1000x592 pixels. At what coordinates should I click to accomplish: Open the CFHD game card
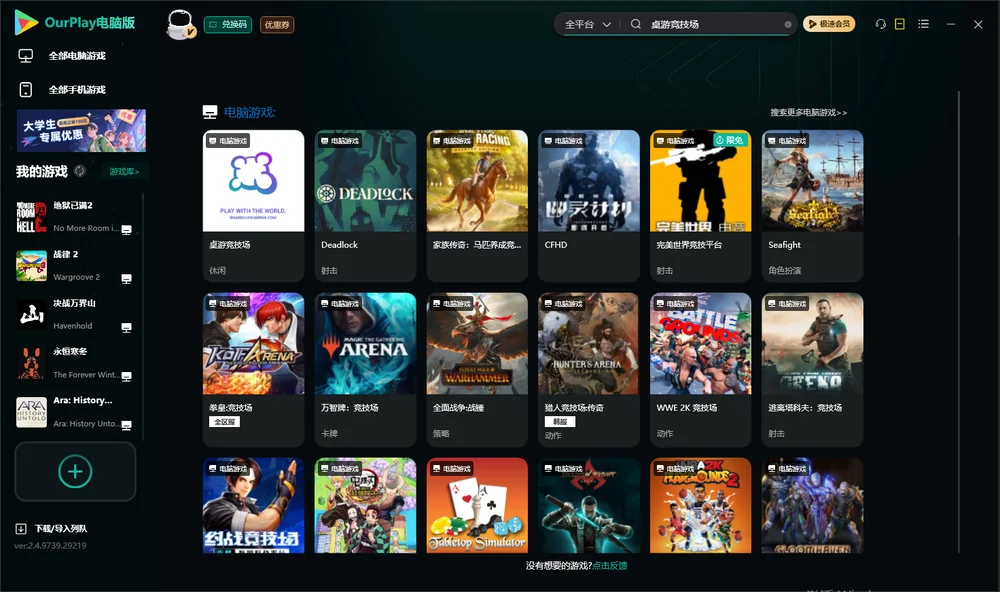point(589,205)
